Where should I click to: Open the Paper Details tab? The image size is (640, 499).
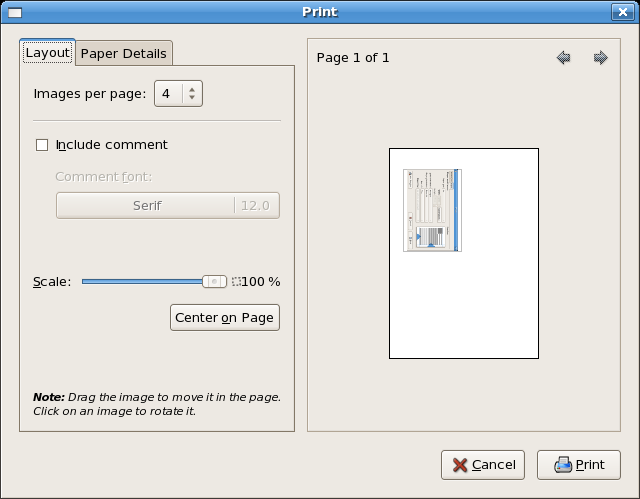click(124, 53)
